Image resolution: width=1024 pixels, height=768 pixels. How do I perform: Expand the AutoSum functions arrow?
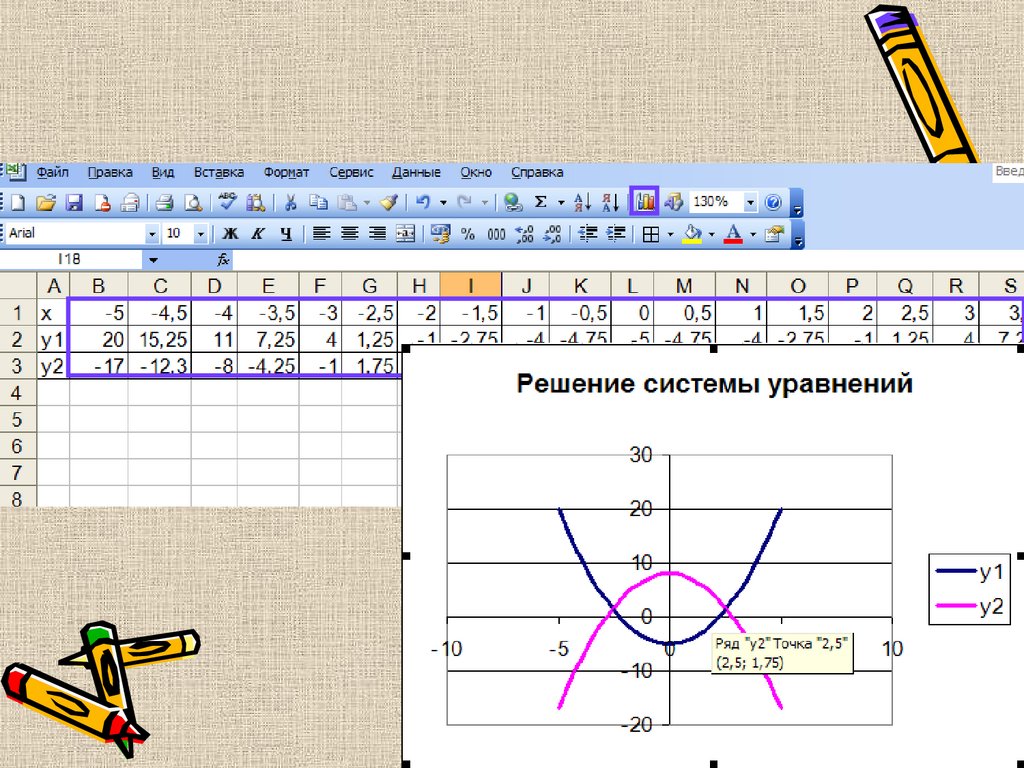[x=561, y=203]
